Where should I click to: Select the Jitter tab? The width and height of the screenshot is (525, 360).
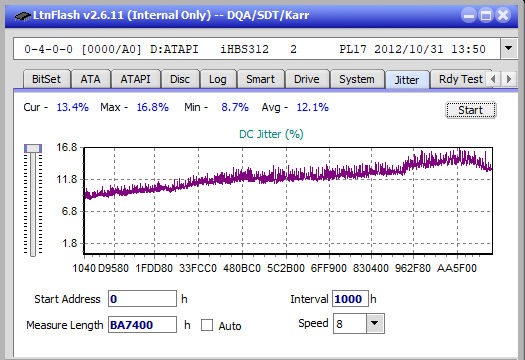click(407, 80)
